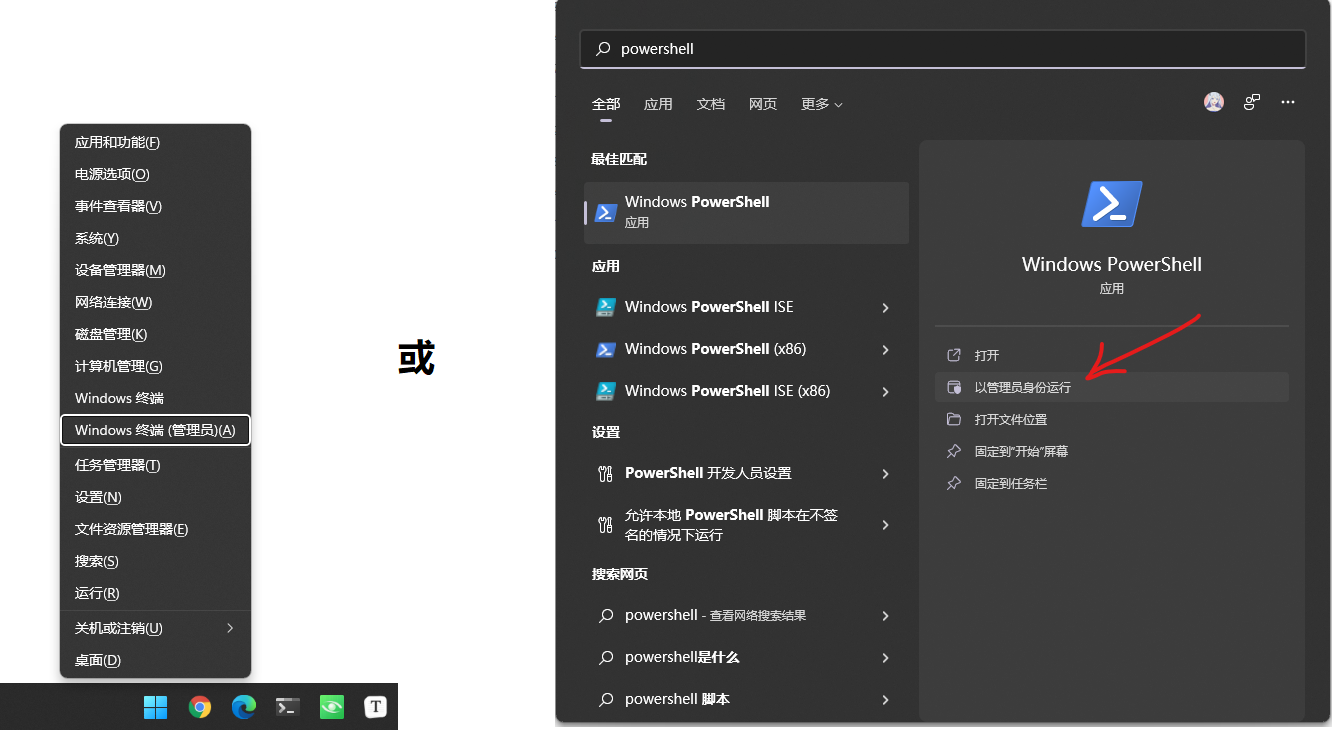Click the magnifier icon in search box
Image resolution: width=1333 pixels, height=730 pixels.
[603, 48]
